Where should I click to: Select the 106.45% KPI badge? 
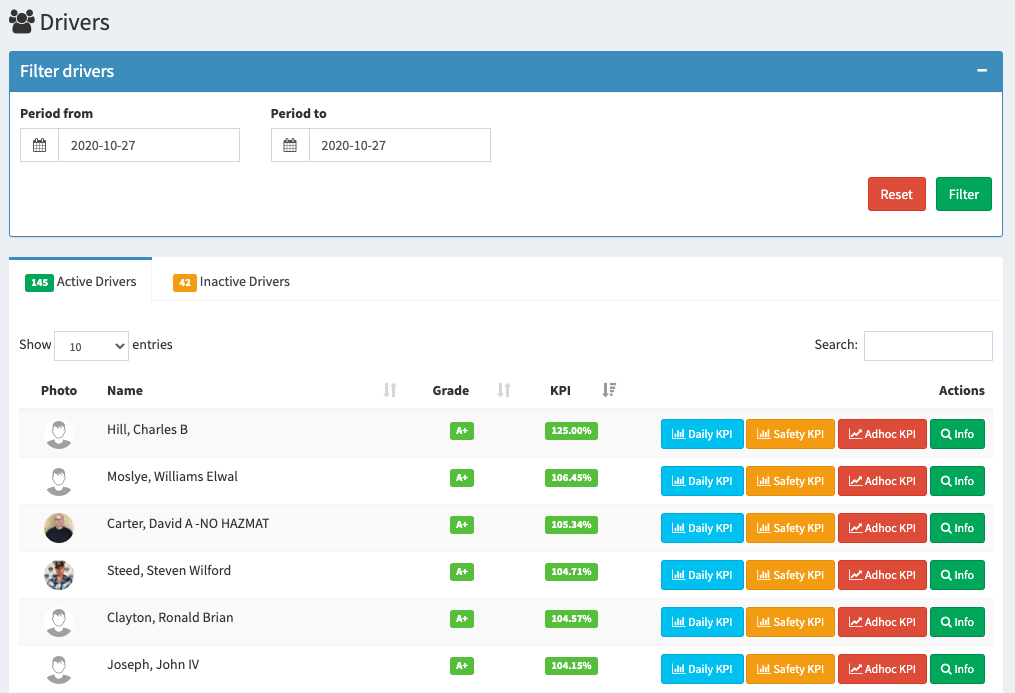[571, 478]
